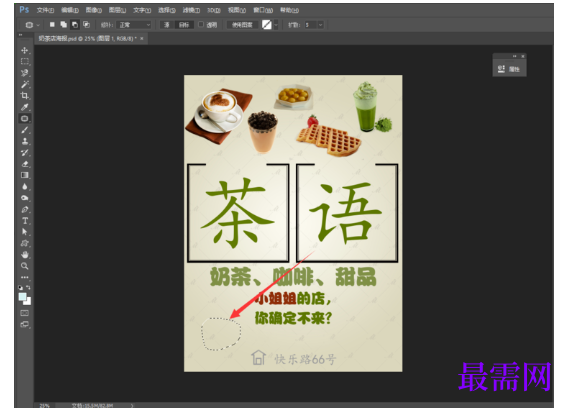Close the 奶茶店海报.psd document tab
Image resolution: width=570 pixels, height=408 pixels.
click(142, 38)
